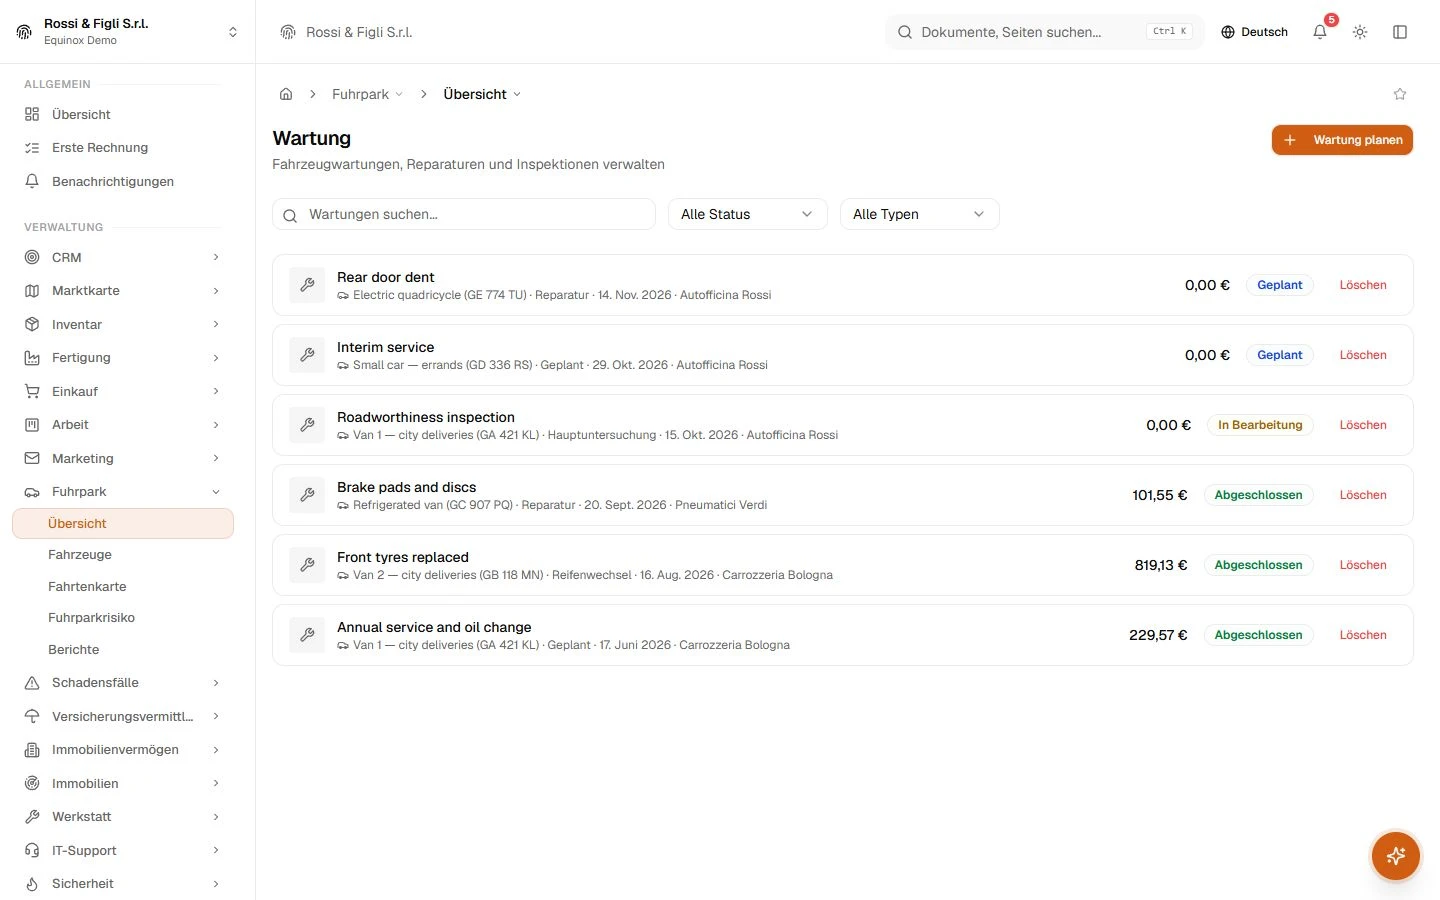The width and height of the screenshot is (1440, 900).
Task: Click the Werkstatt wrench icon in sidebar
Action: tap(32, 817)
